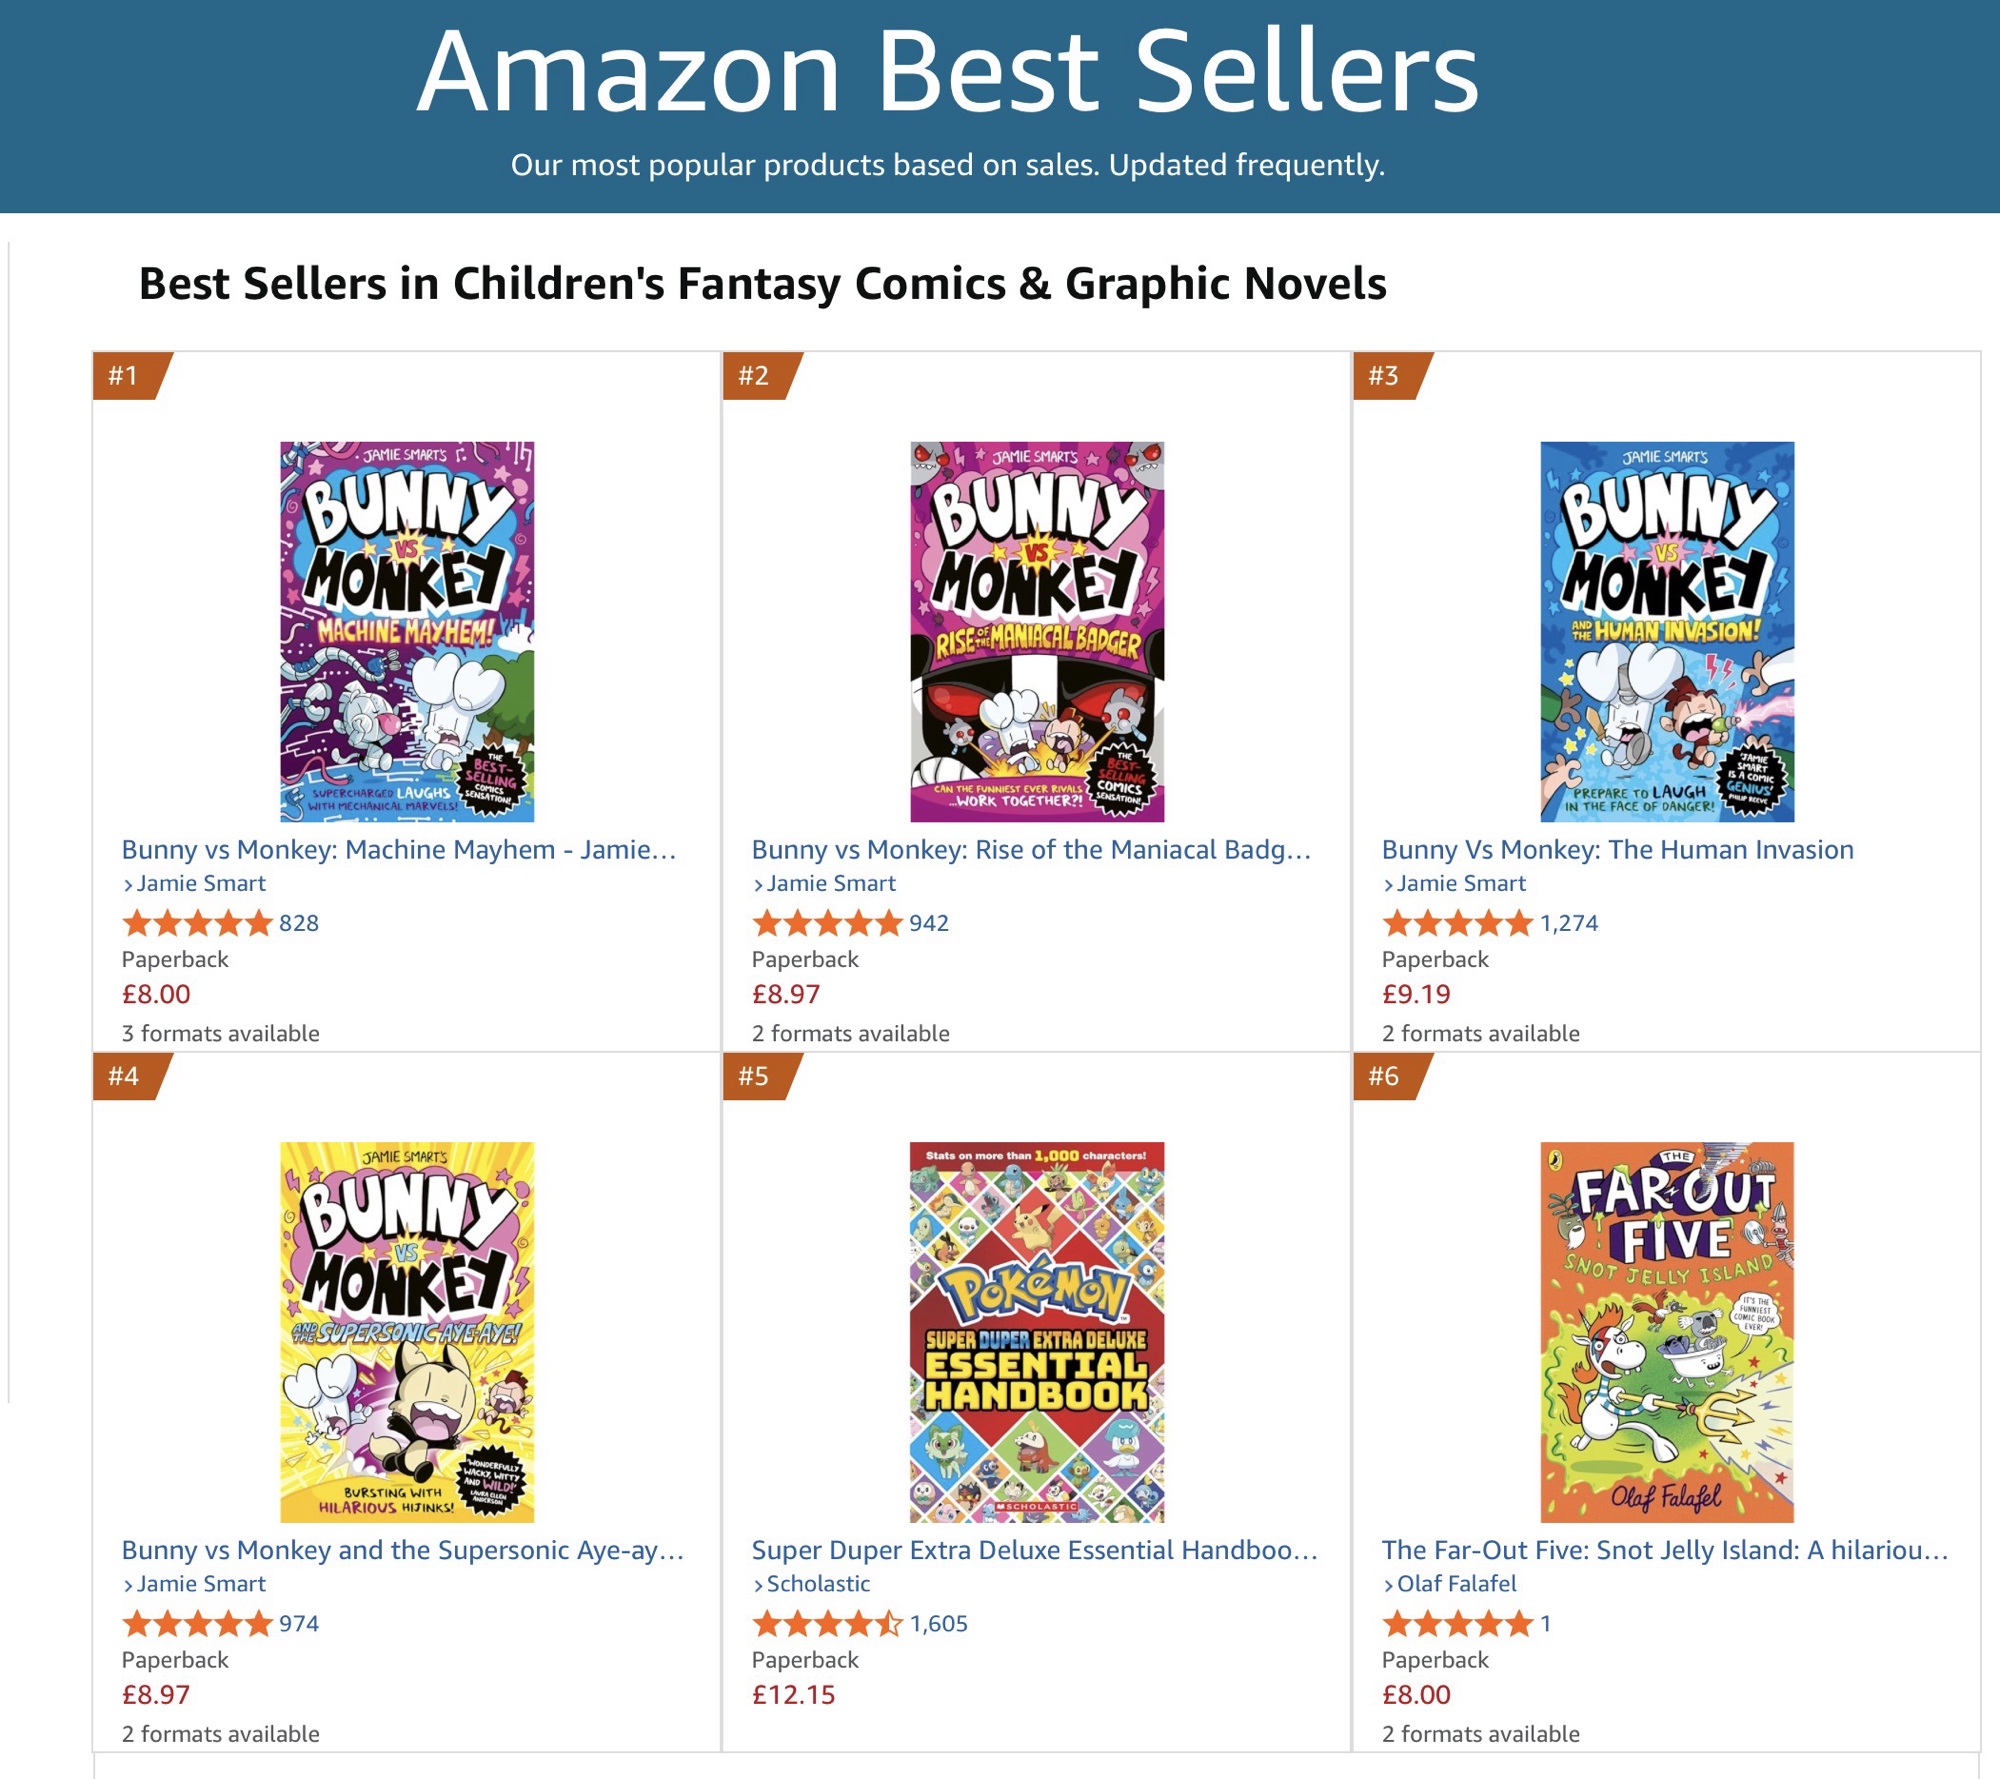View star rating with 1,274 reviews
This screenshot has width=2000, height=1779.
tap(1457, 923)
